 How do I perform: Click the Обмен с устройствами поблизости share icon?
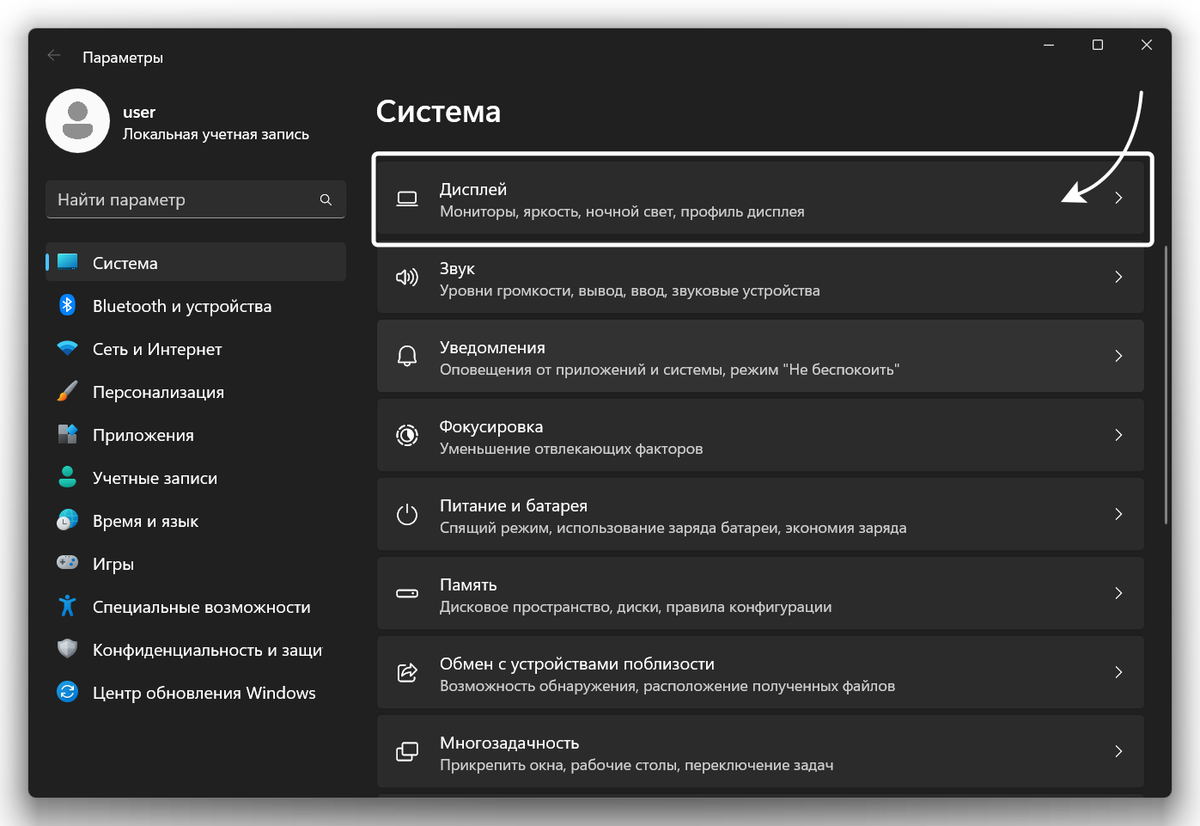[x=407, y=672]
